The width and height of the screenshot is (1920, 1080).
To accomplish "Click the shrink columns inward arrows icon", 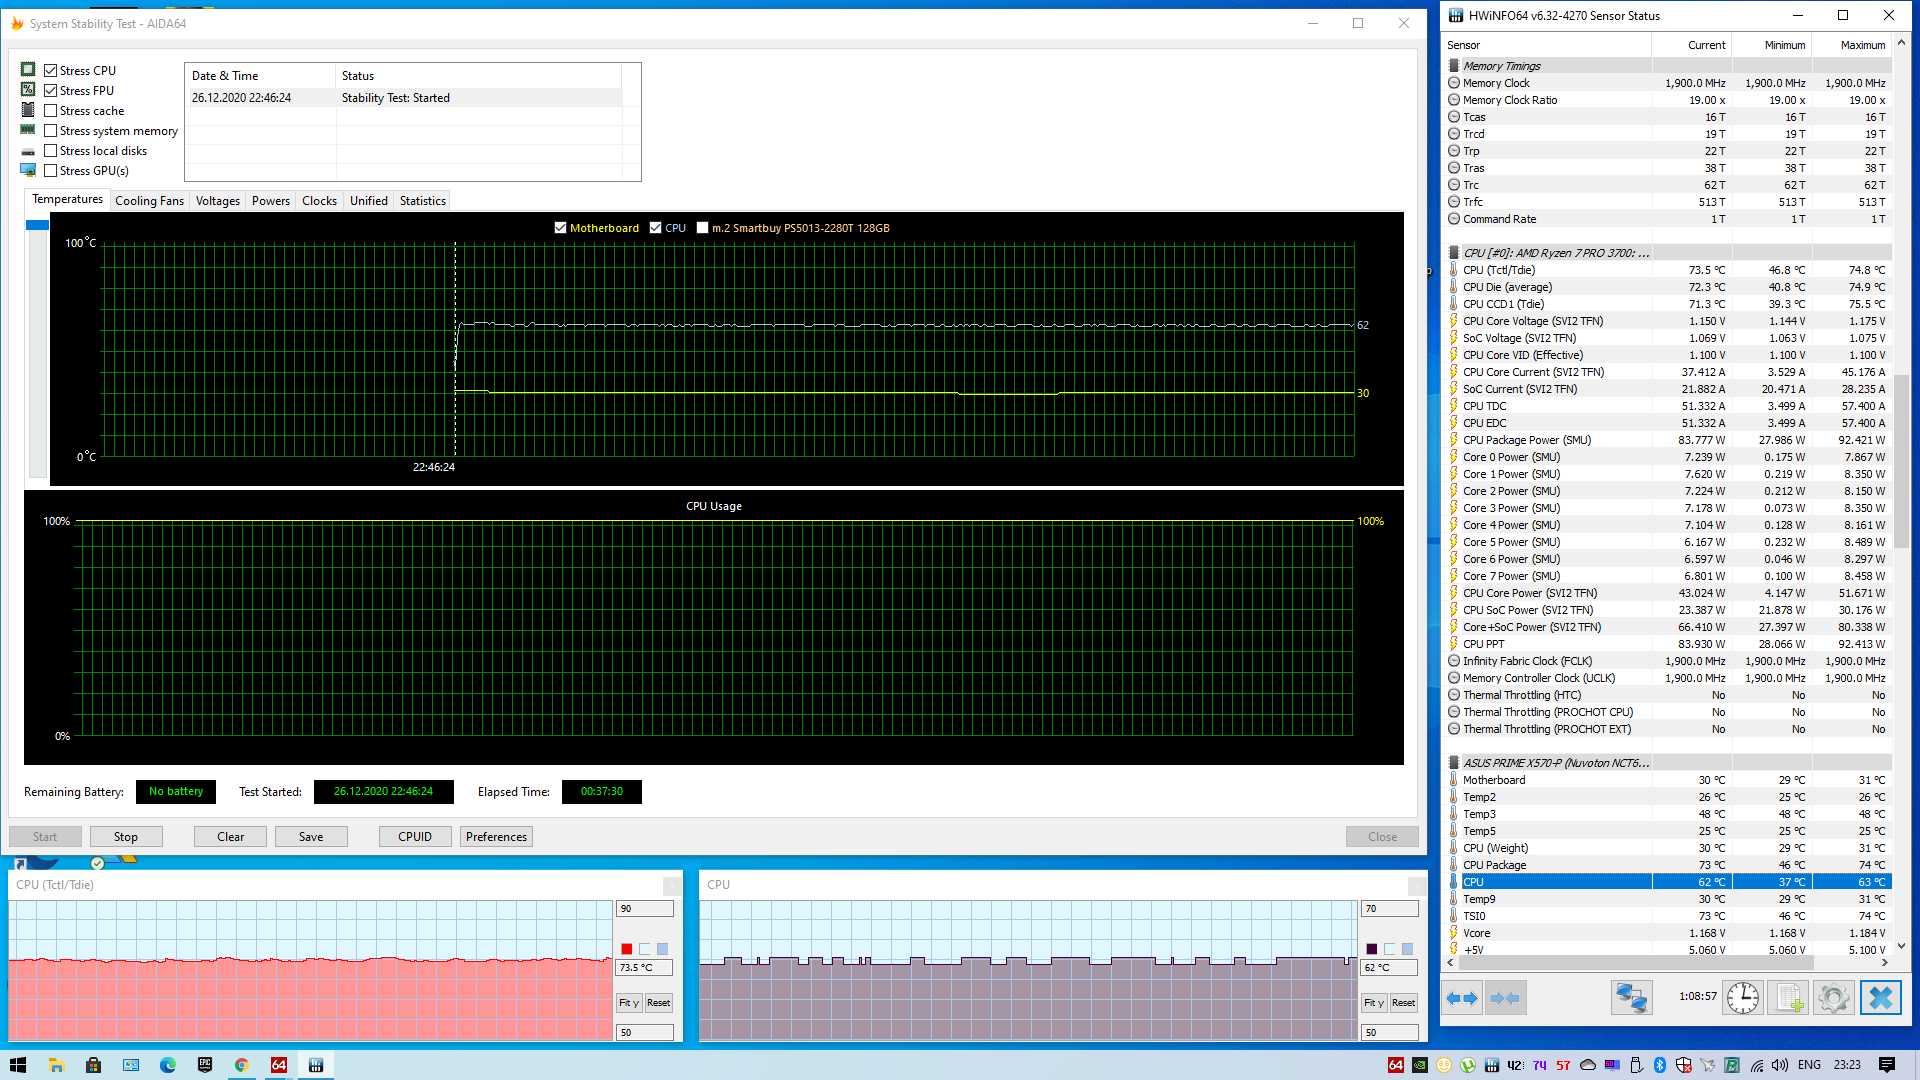I will point(1504,998).
